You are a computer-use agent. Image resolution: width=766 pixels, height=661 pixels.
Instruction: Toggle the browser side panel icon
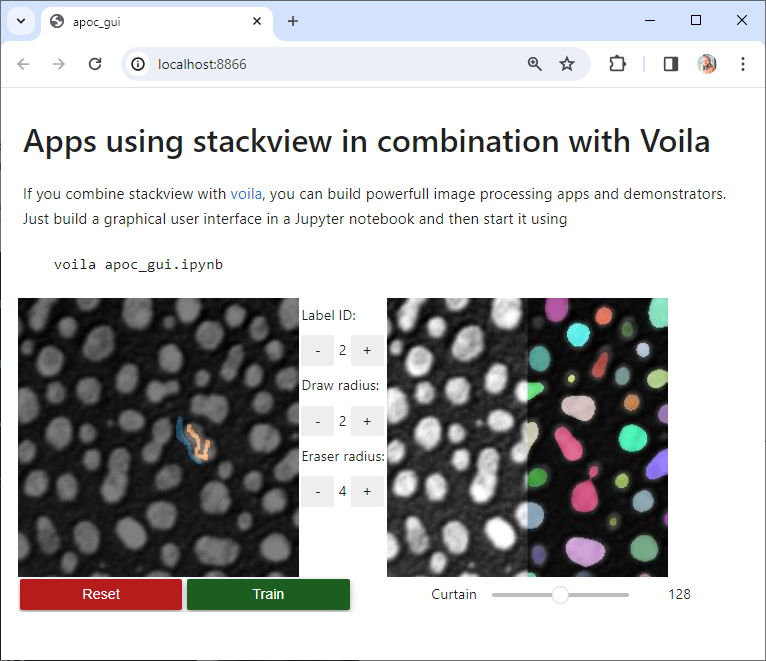[x=670, y=64]
